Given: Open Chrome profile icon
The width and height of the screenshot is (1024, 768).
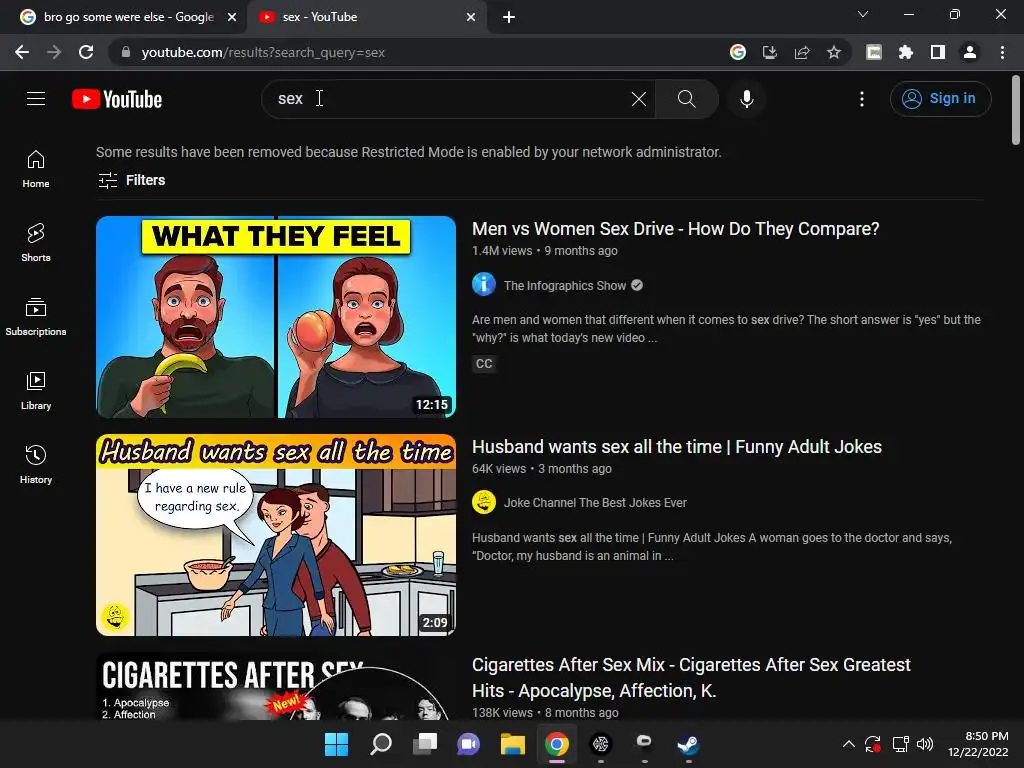Looking at the screenshot, I should click(x=970, y=52).
